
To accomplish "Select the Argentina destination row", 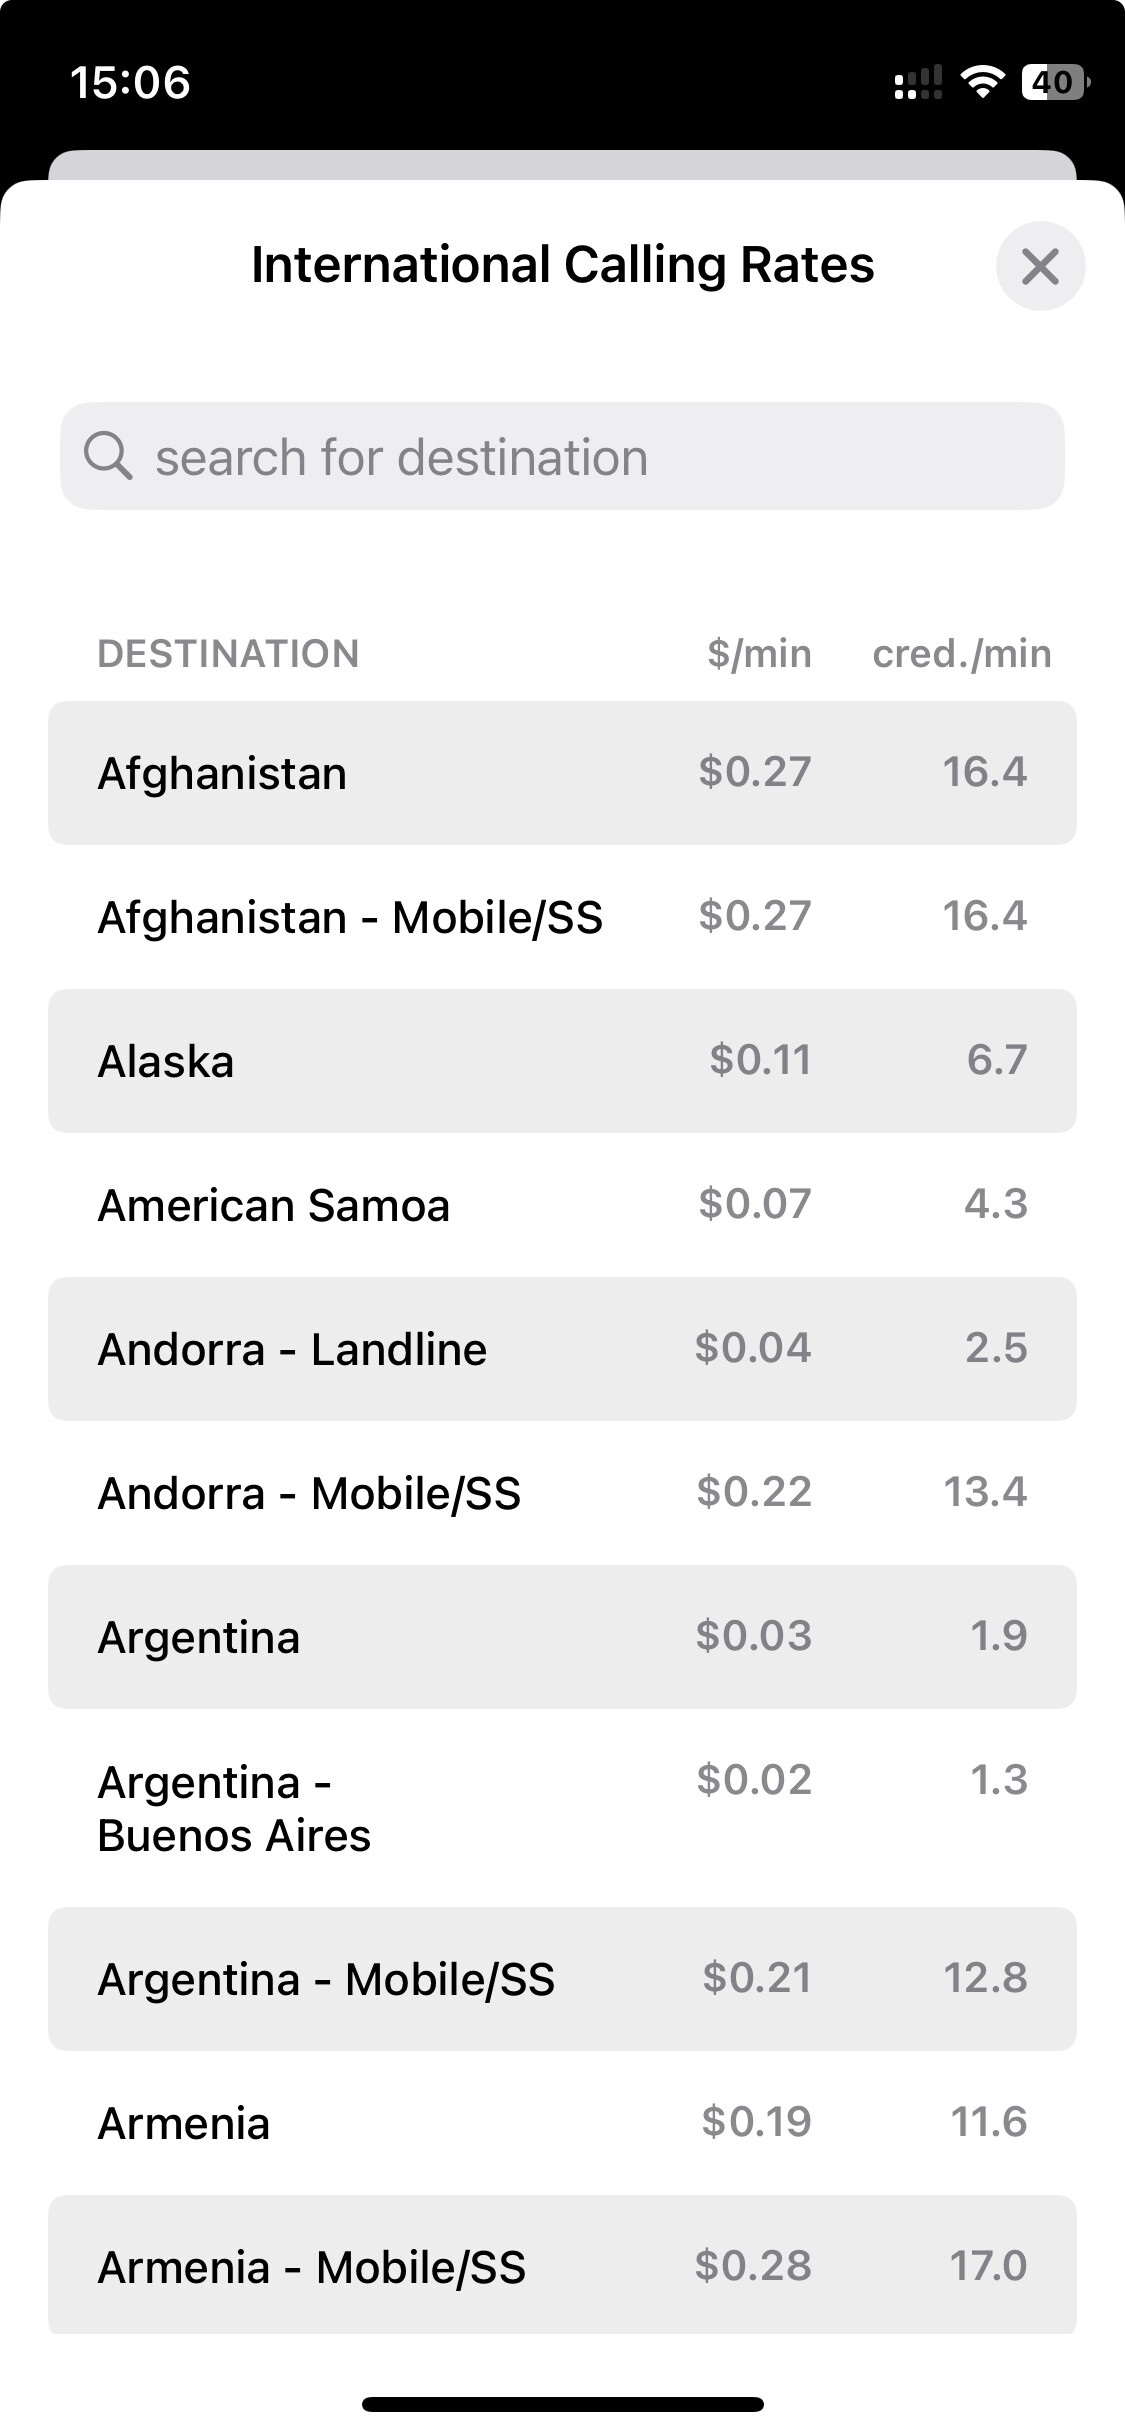I will tap(562, 1637).
